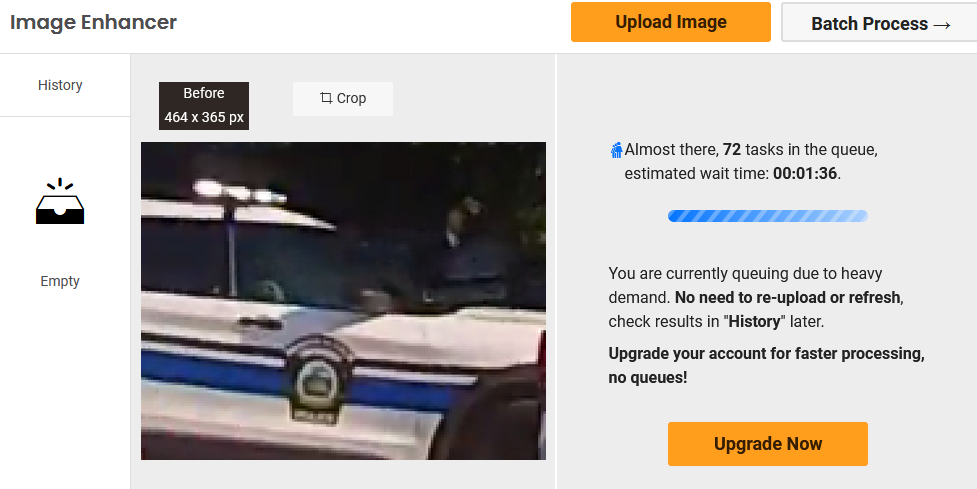The height and width of the screenshot is (489, 977).
Task: Select the Crop tool
Action: pos(343,98)
